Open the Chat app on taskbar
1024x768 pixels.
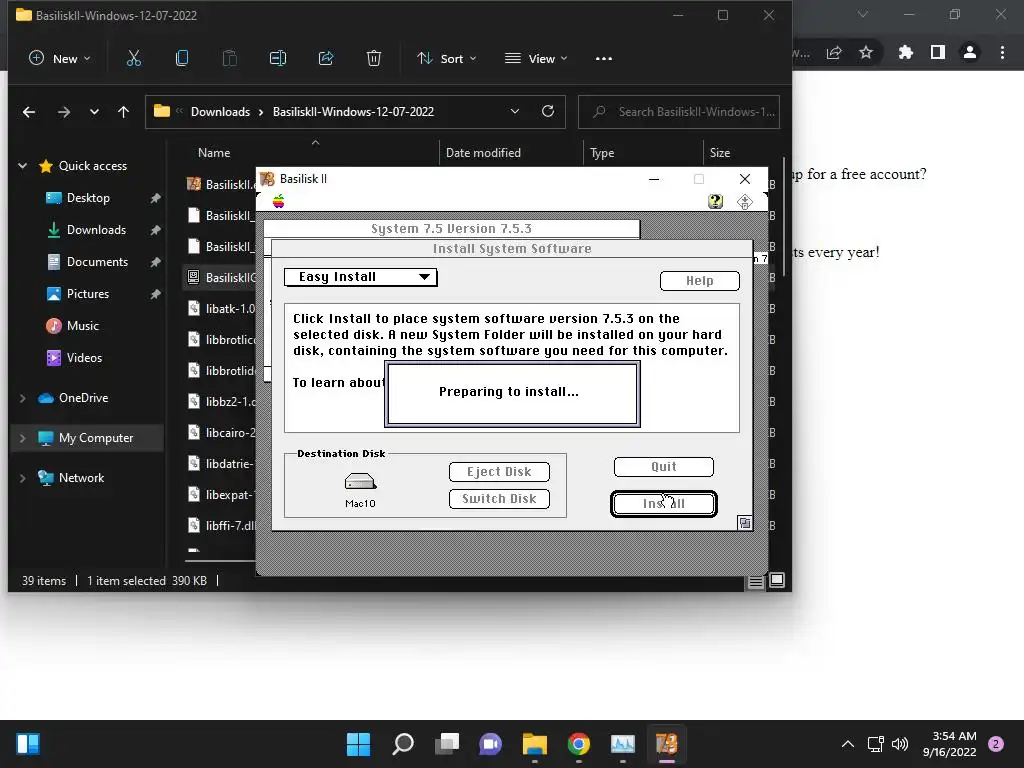pyautogui.click(x=490, y=744)
